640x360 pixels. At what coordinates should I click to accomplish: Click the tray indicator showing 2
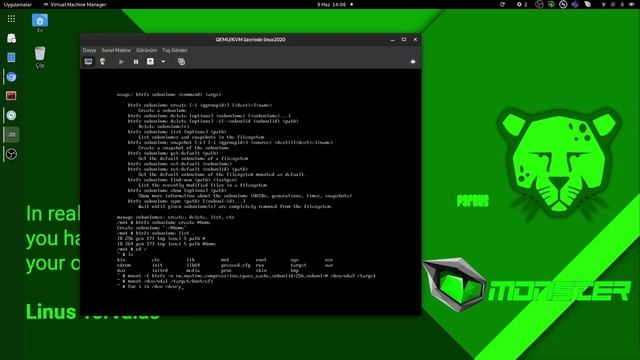(x=521, y=4)
